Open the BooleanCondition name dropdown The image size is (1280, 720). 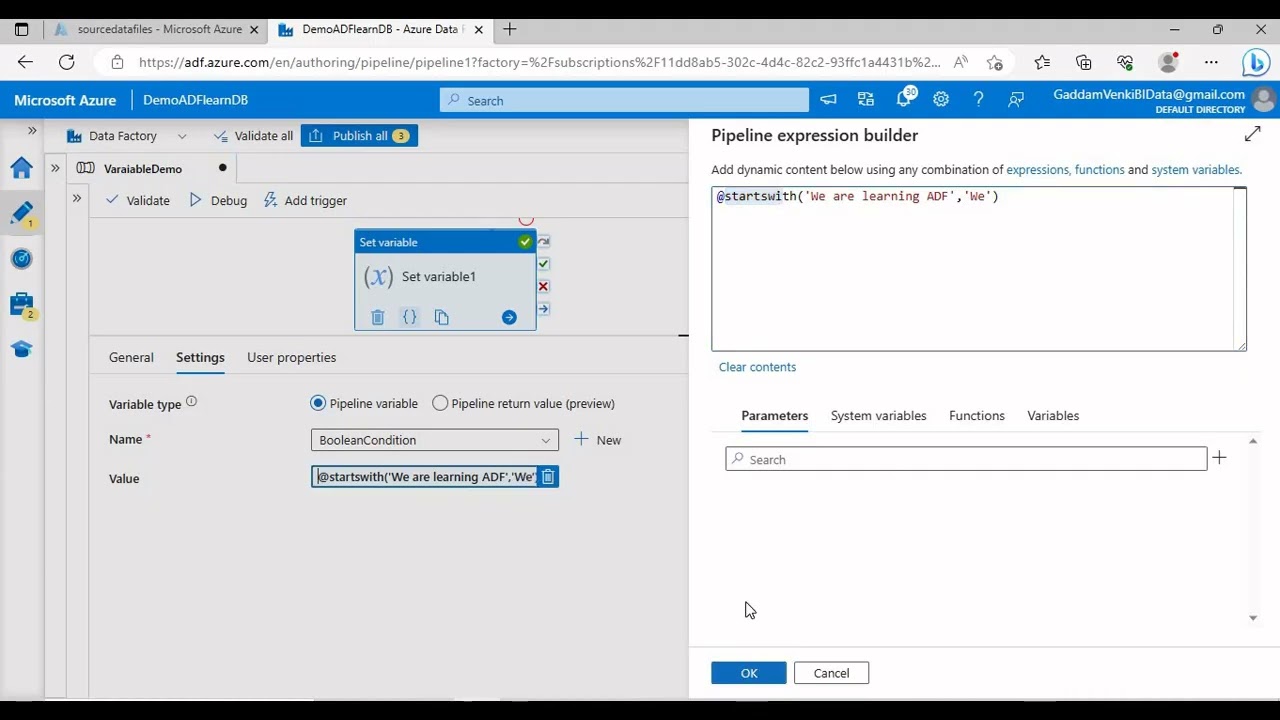435,440
